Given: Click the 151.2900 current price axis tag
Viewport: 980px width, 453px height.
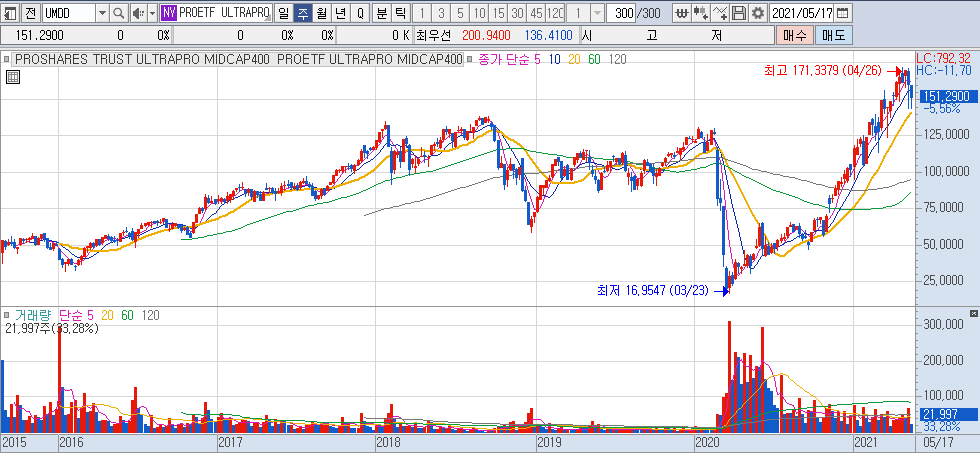Looking at the screenshot, I should coord(947,96).
